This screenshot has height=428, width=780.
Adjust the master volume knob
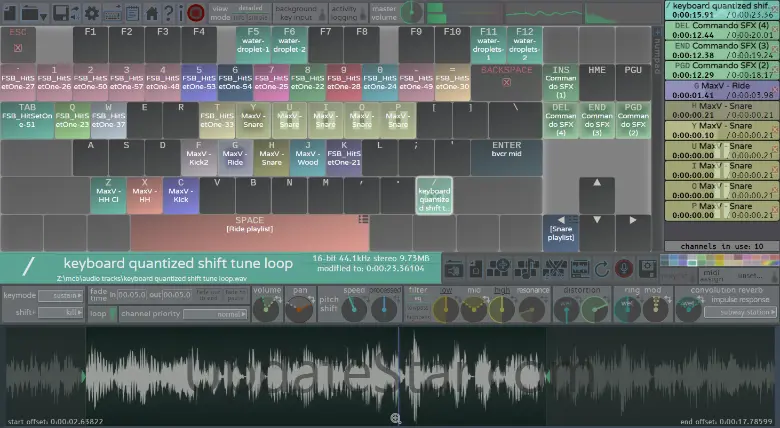point(411,12)
